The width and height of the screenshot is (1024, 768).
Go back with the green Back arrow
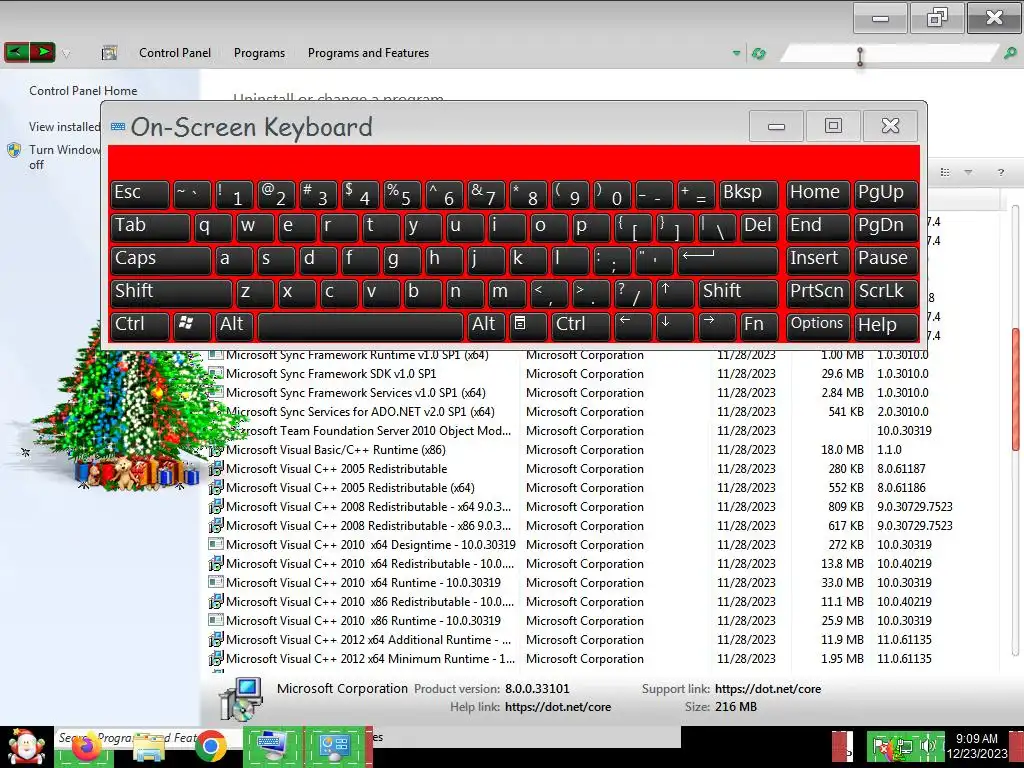16,52
